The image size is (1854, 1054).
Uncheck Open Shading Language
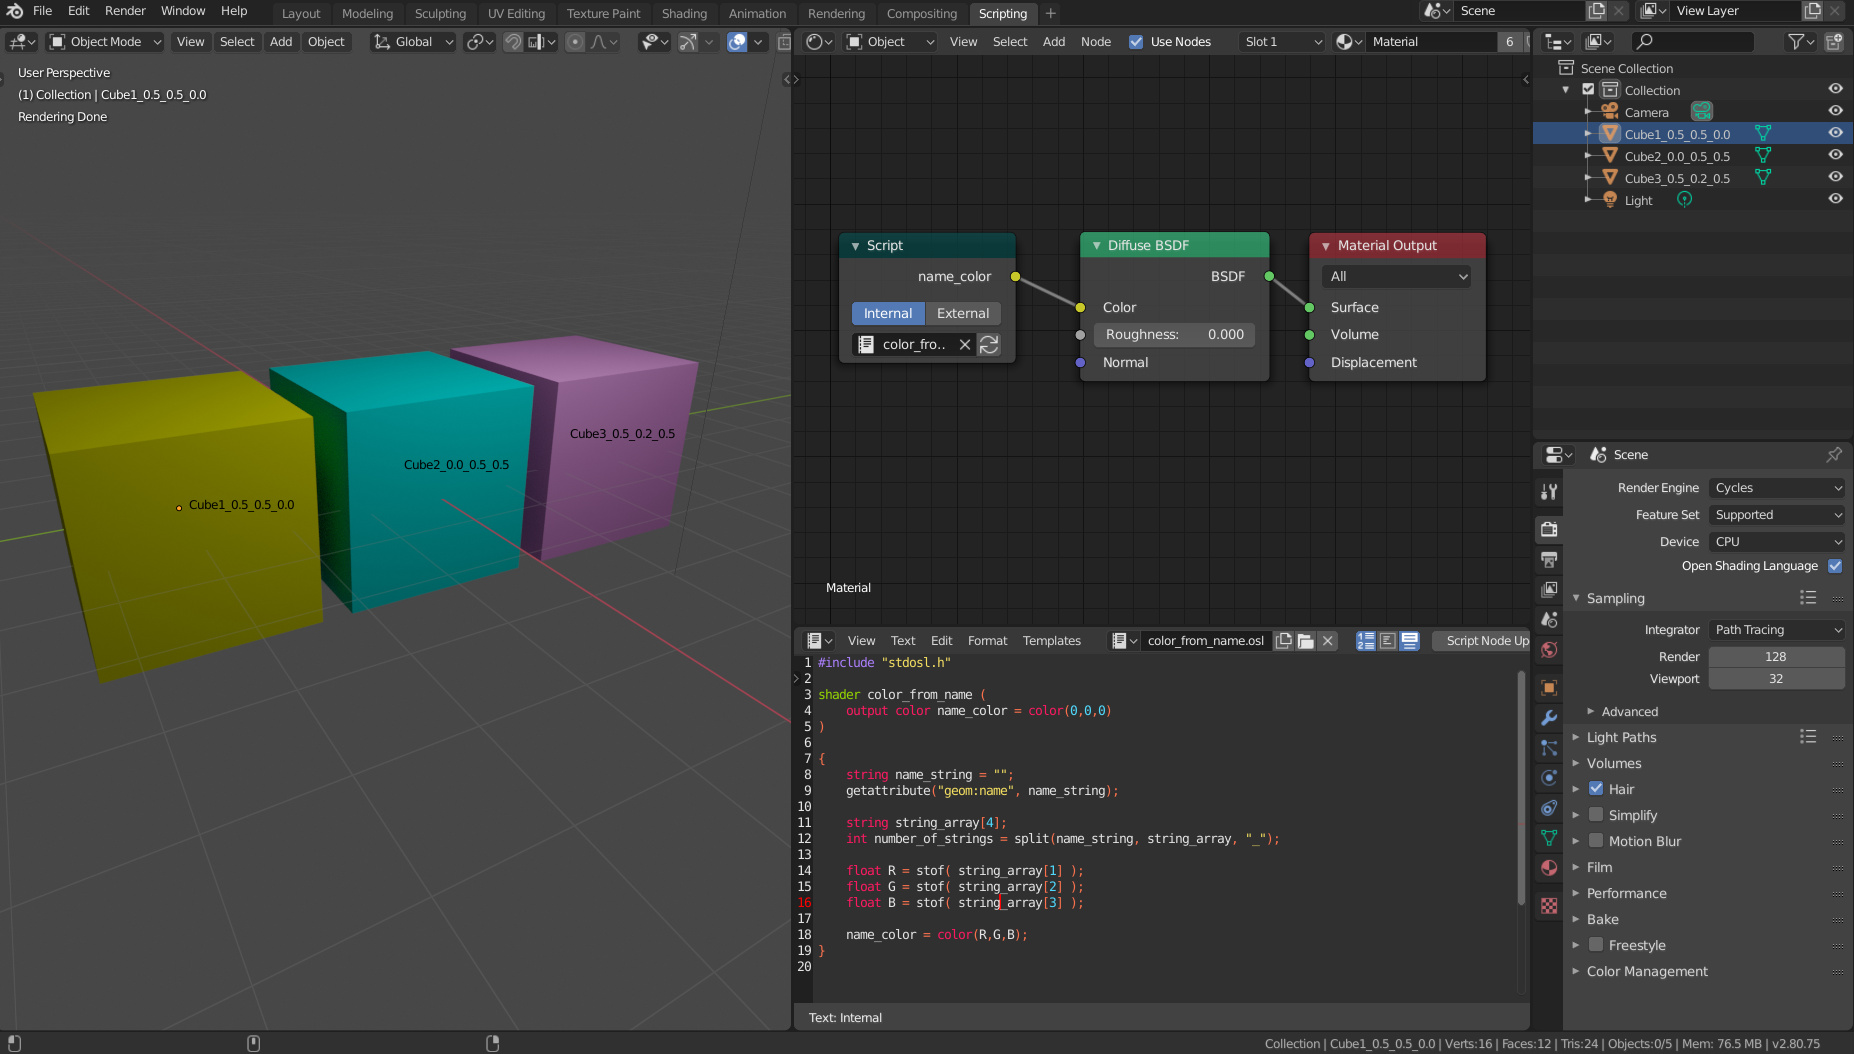pyautogui.click(x=1835, y=566)
